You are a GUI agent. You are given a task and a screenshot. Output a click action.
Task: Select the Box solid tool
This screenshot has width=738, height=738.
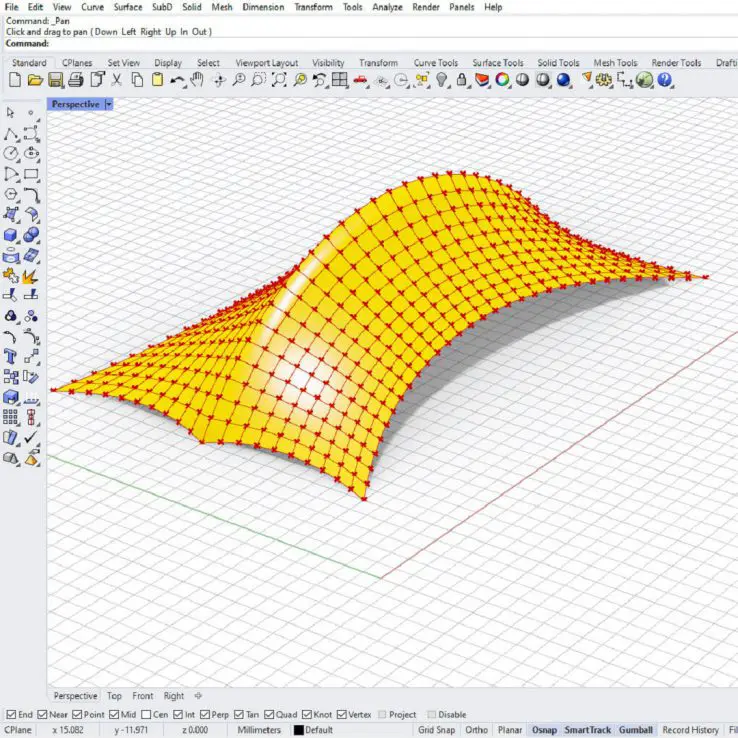pos(11,235)
